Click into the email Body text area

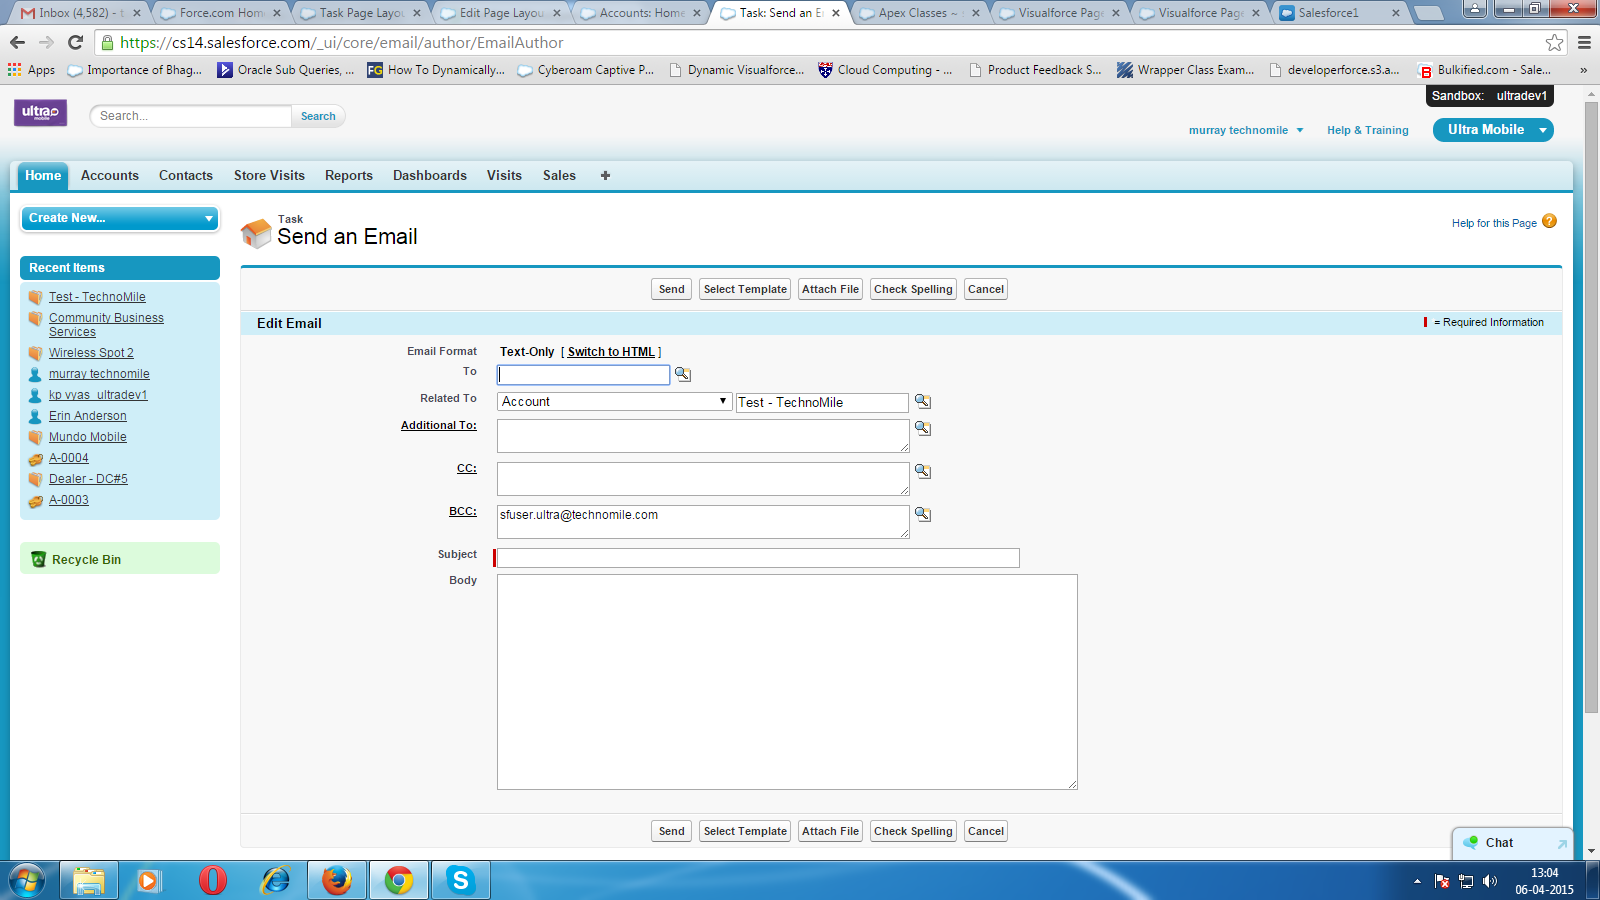787,682
